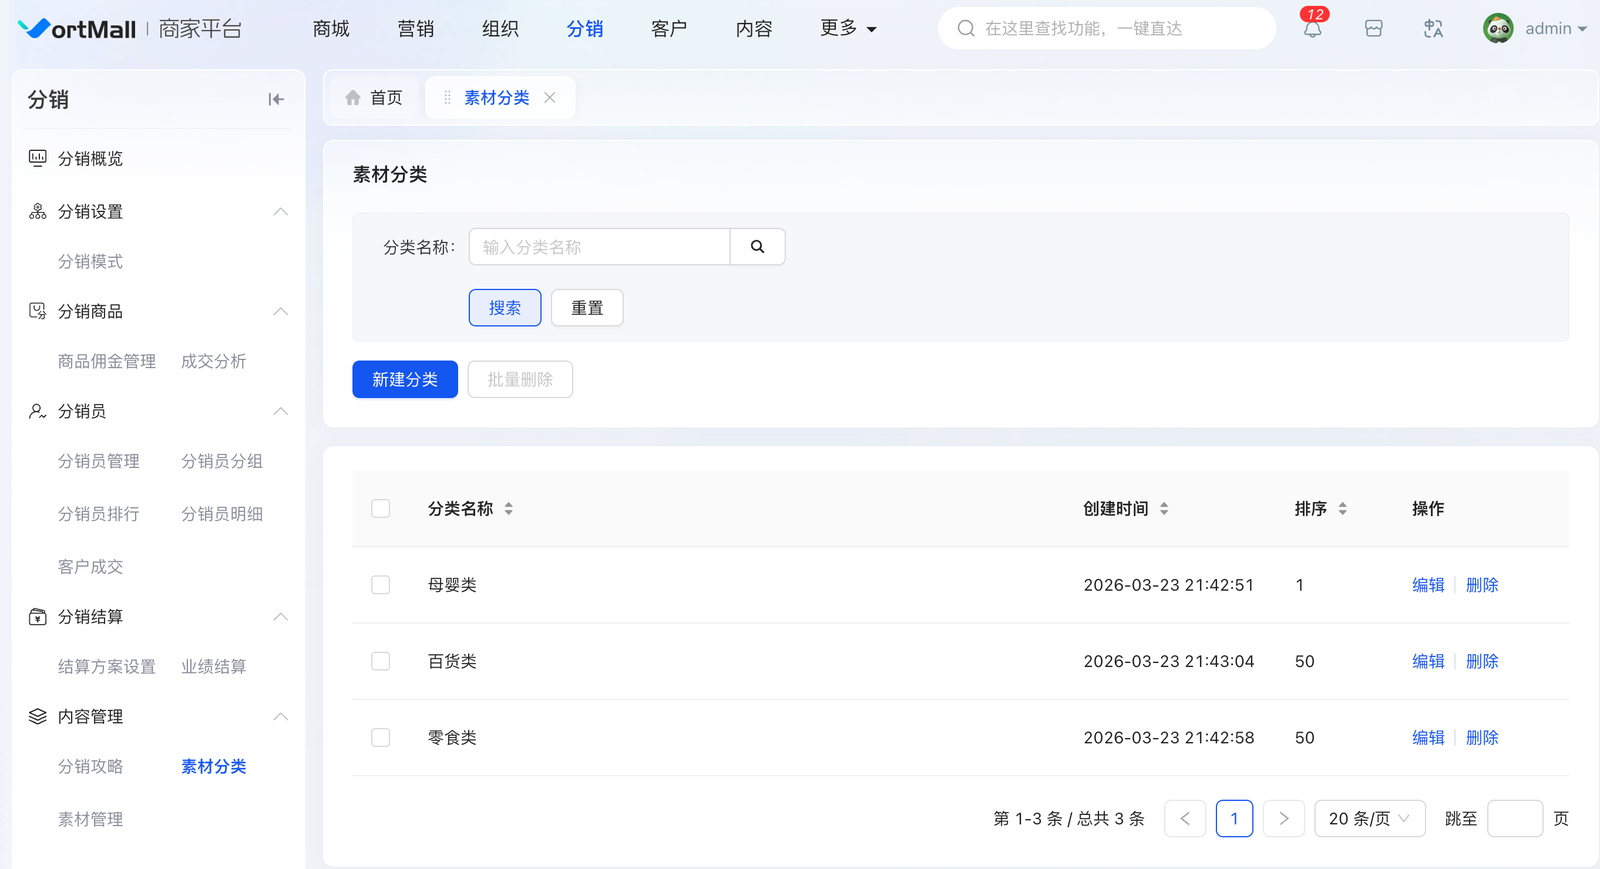Check the 百货类 row checkbox
Image resolution: width=1600 pixels, height=869 pixels.
(381, 661)
